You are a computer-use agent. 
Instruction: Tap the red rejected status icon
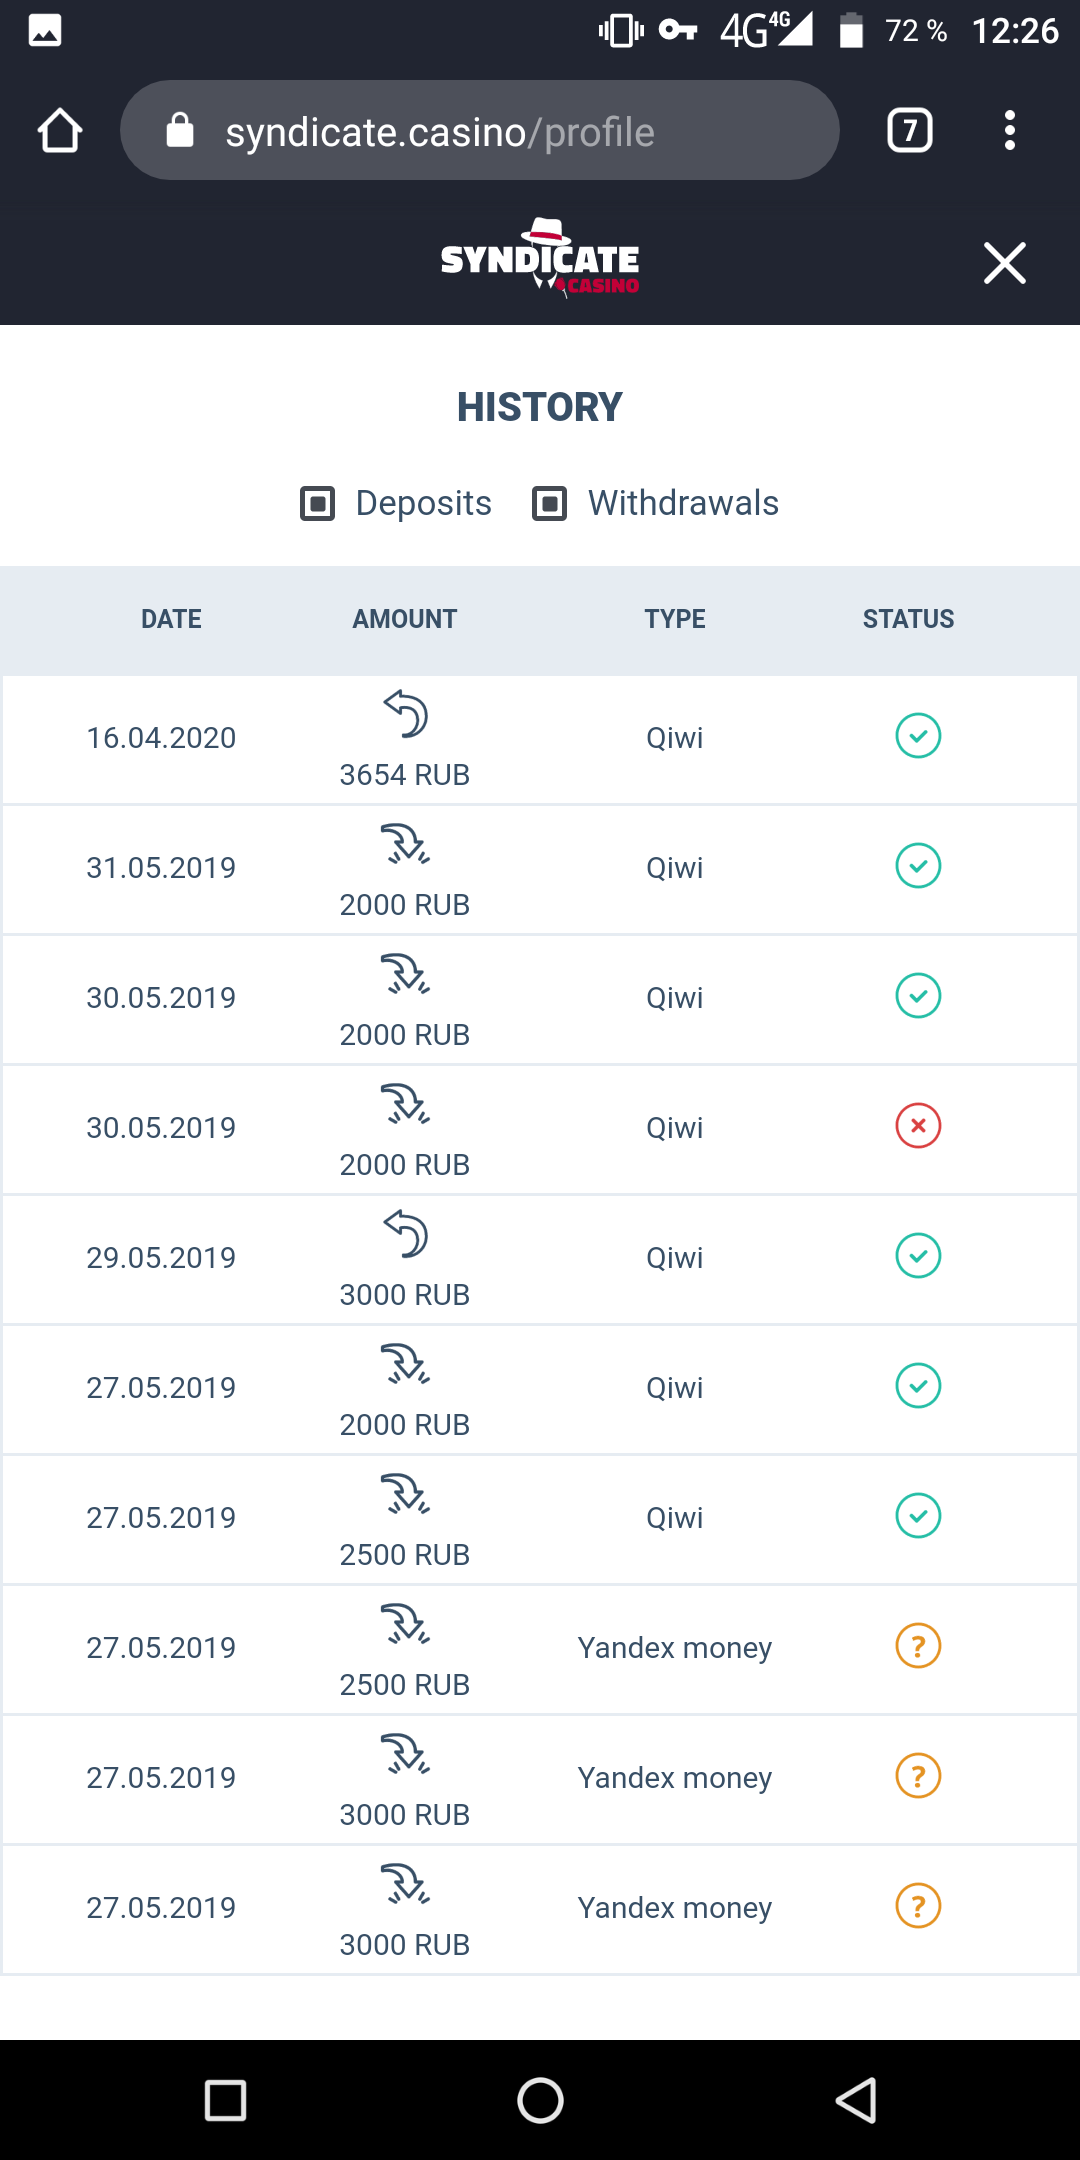(x=918, y=1126)
